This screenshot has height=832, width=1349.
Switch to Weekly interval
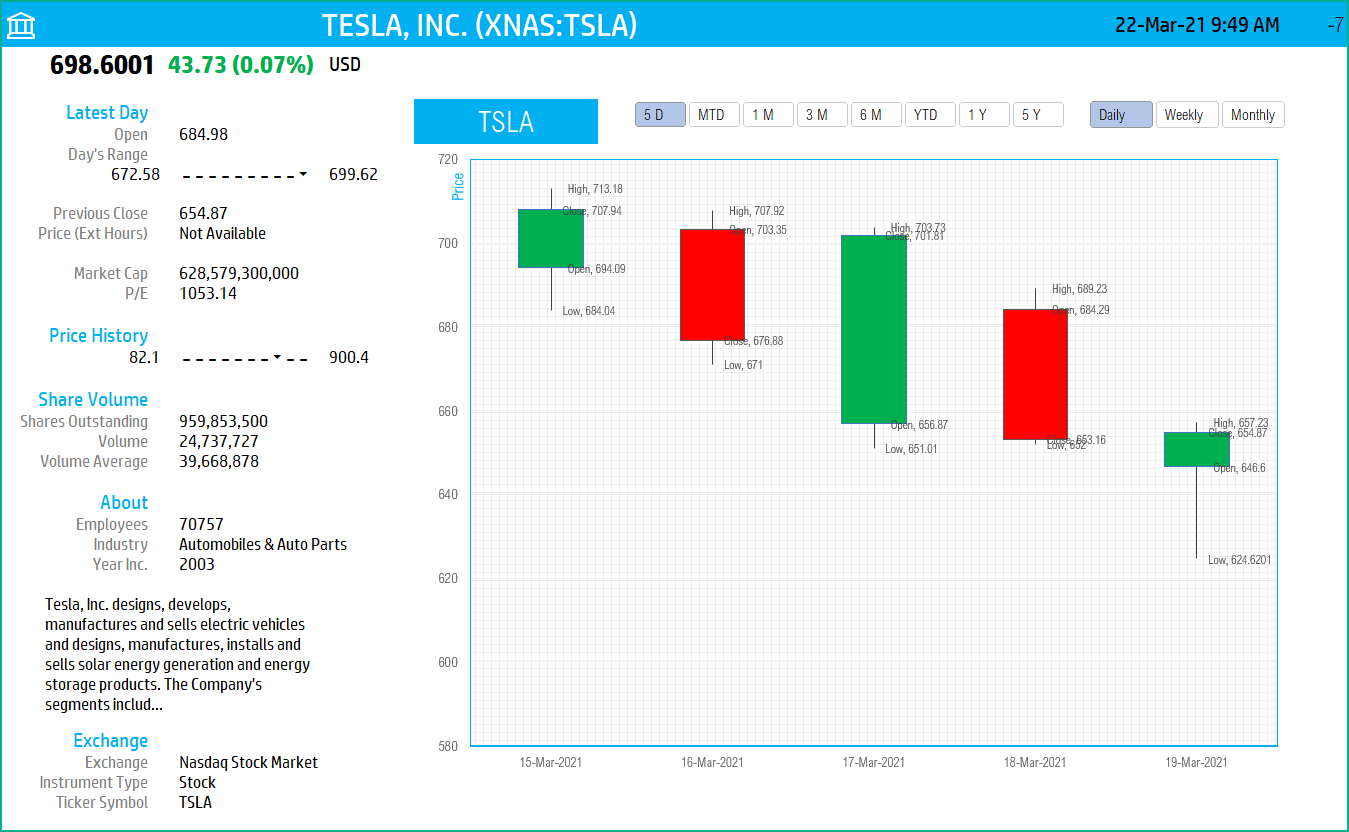tap(1187, 115)
